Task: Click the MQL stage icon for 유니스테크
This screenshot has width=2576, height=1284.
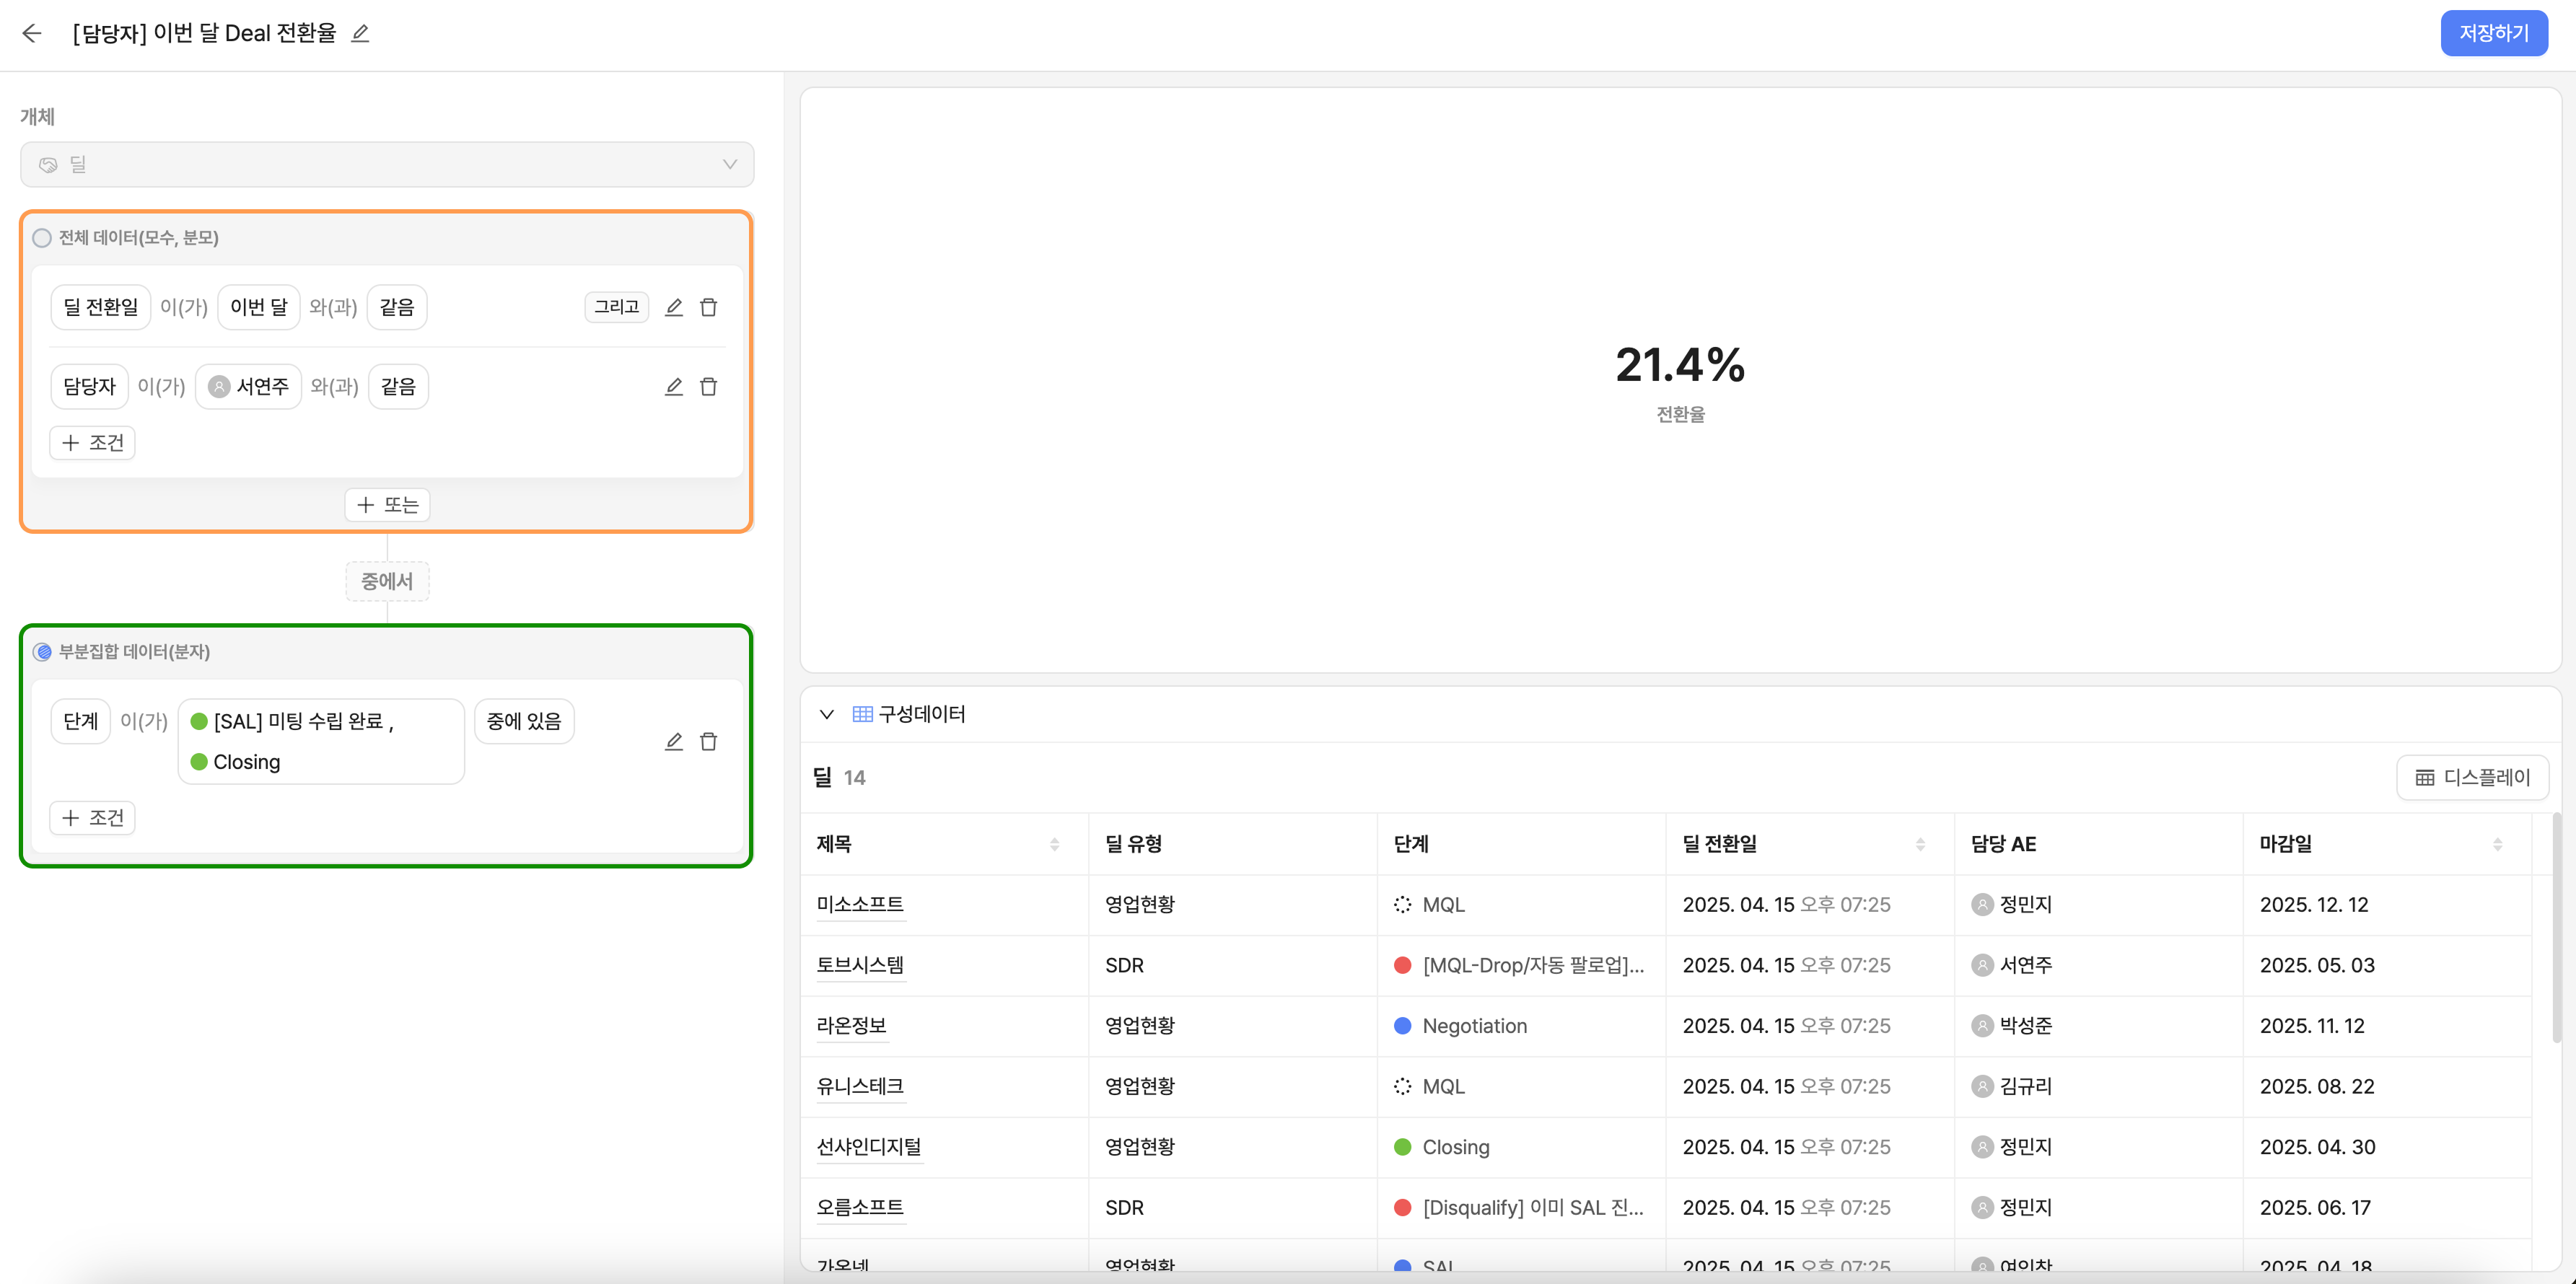Action: 1402,1086
